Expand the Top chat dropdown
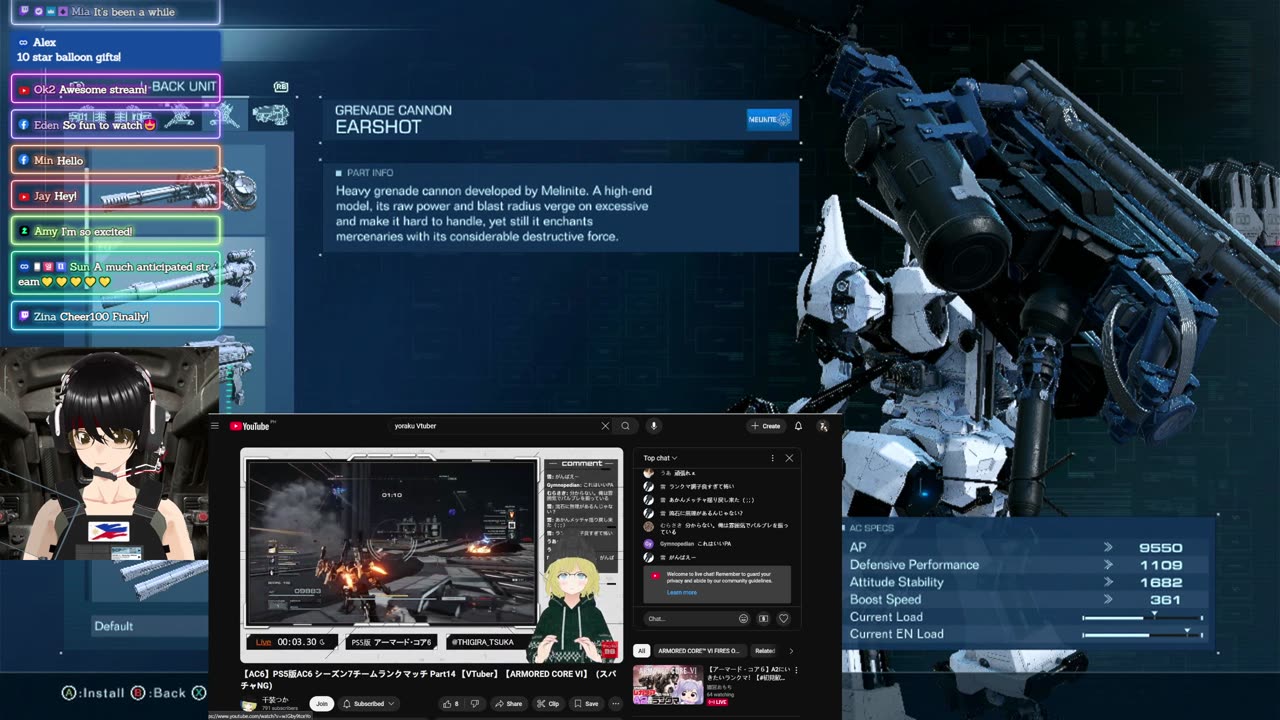1280x720 pixels. 660,458
